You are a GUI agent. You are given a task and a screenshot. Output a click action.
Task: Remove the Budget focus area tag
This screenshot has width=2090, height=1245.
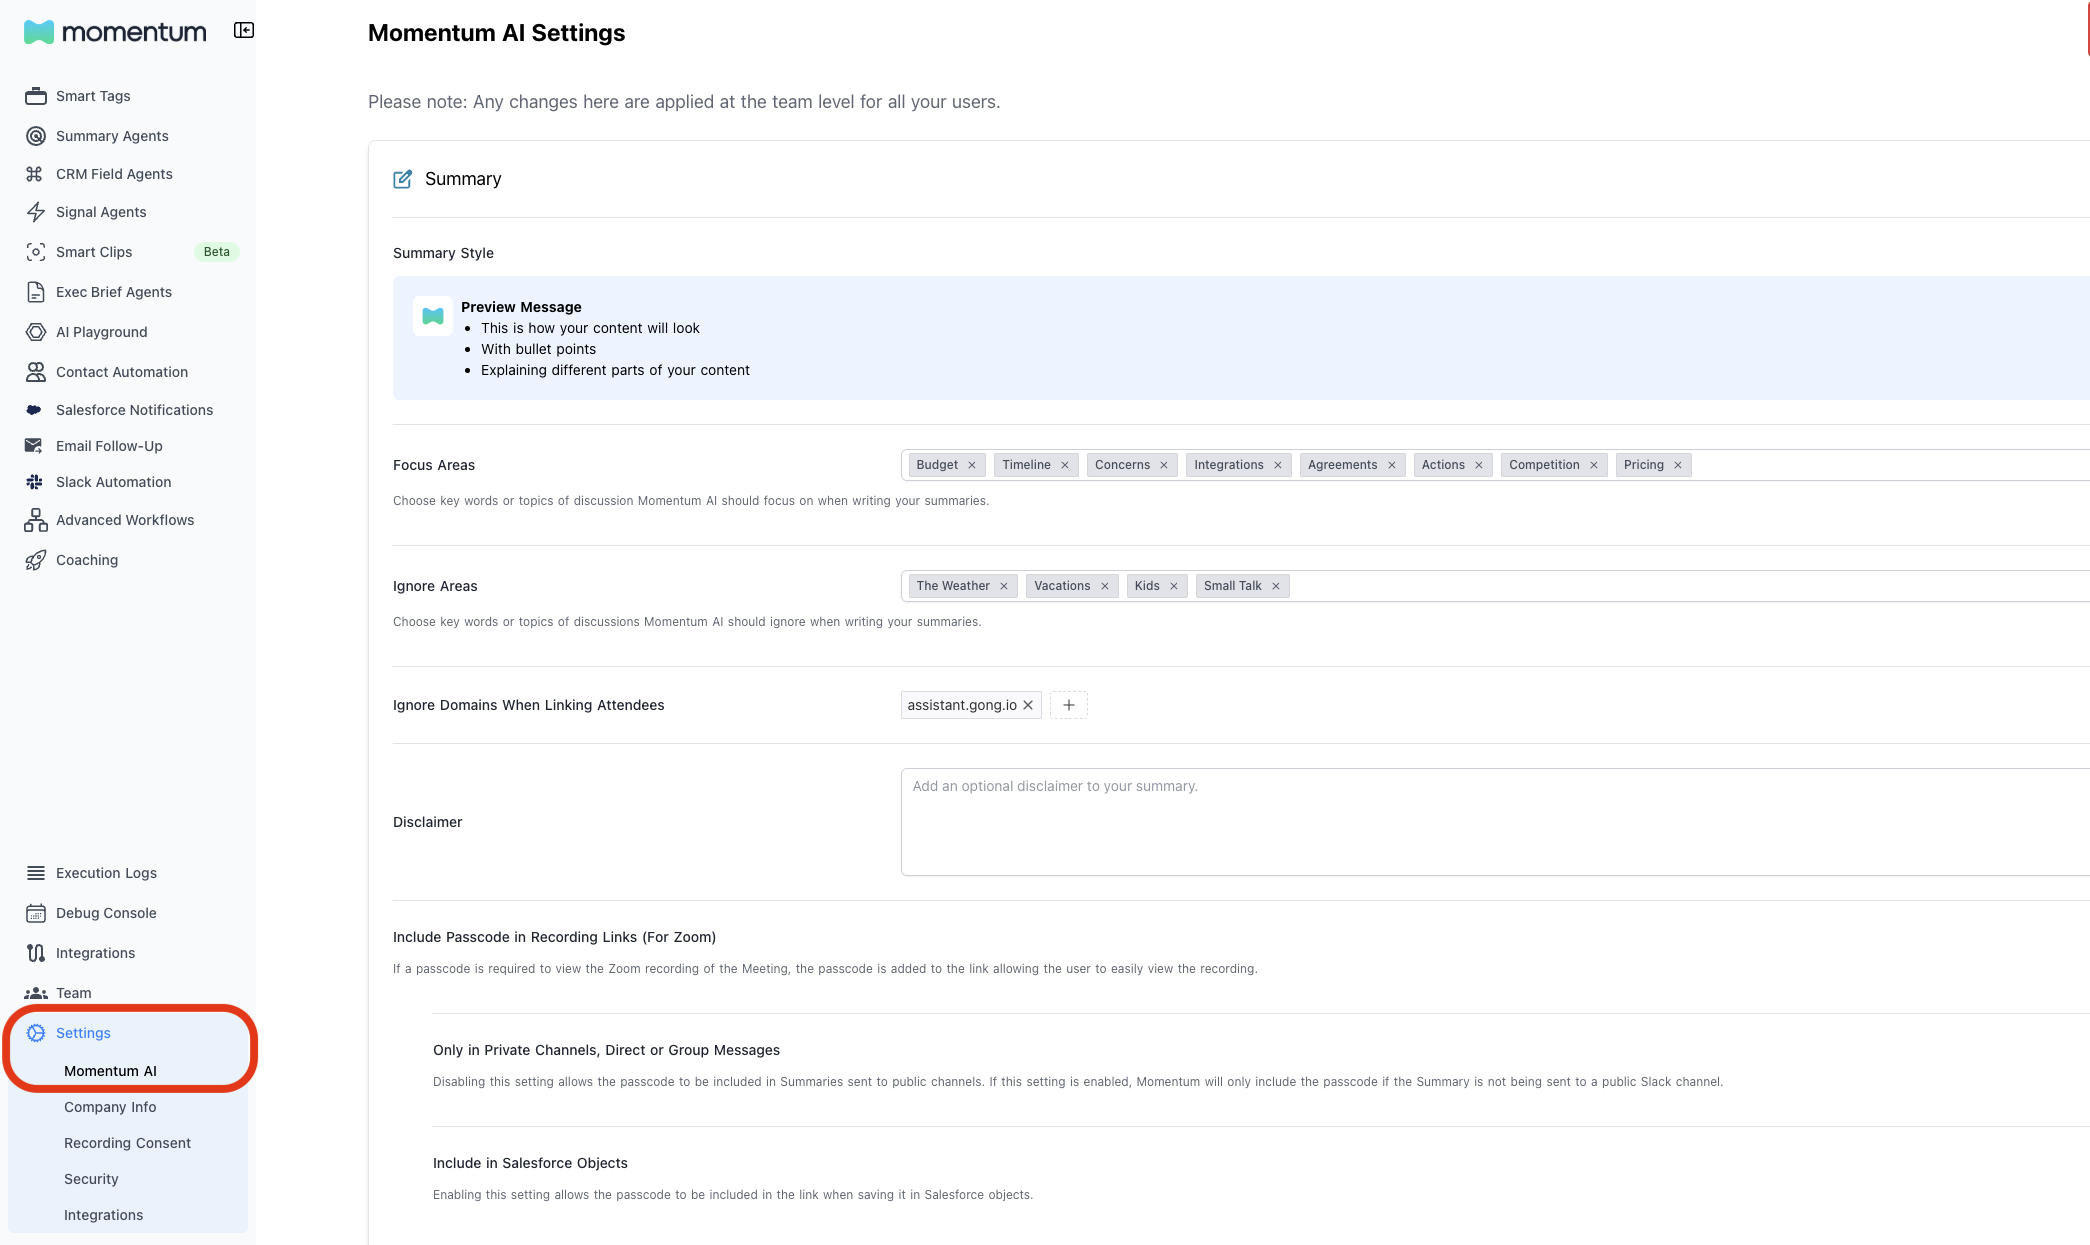click(x=971, y=464)
